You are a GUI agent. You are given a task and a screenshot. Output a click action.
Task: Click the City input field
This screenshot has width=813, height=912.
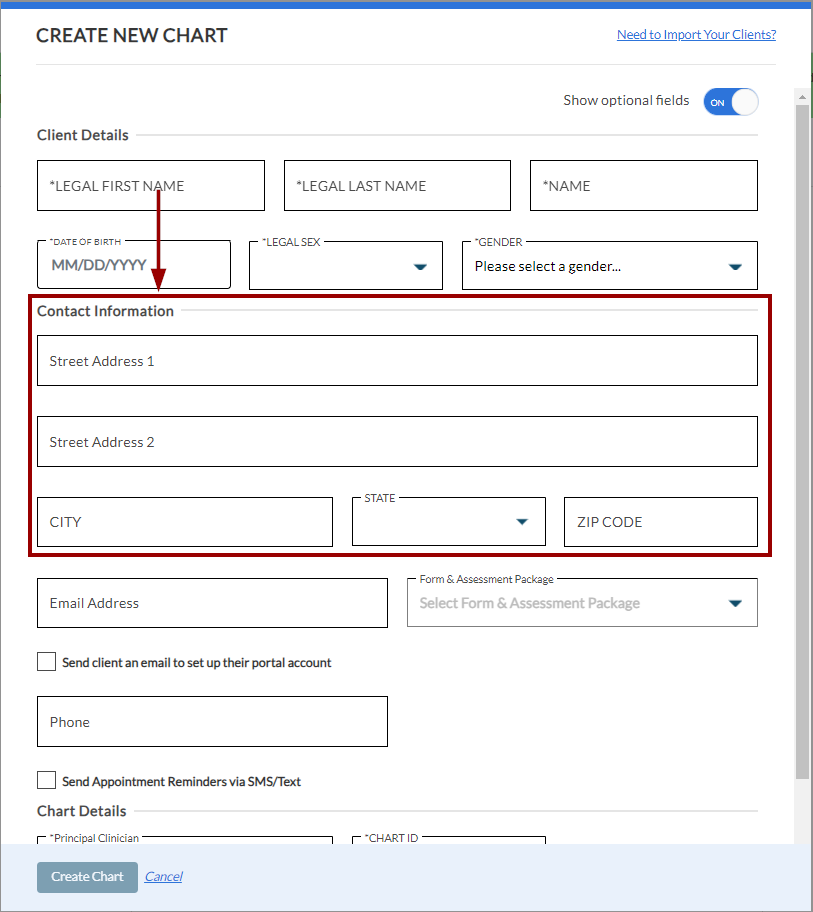tap(184, 522)
